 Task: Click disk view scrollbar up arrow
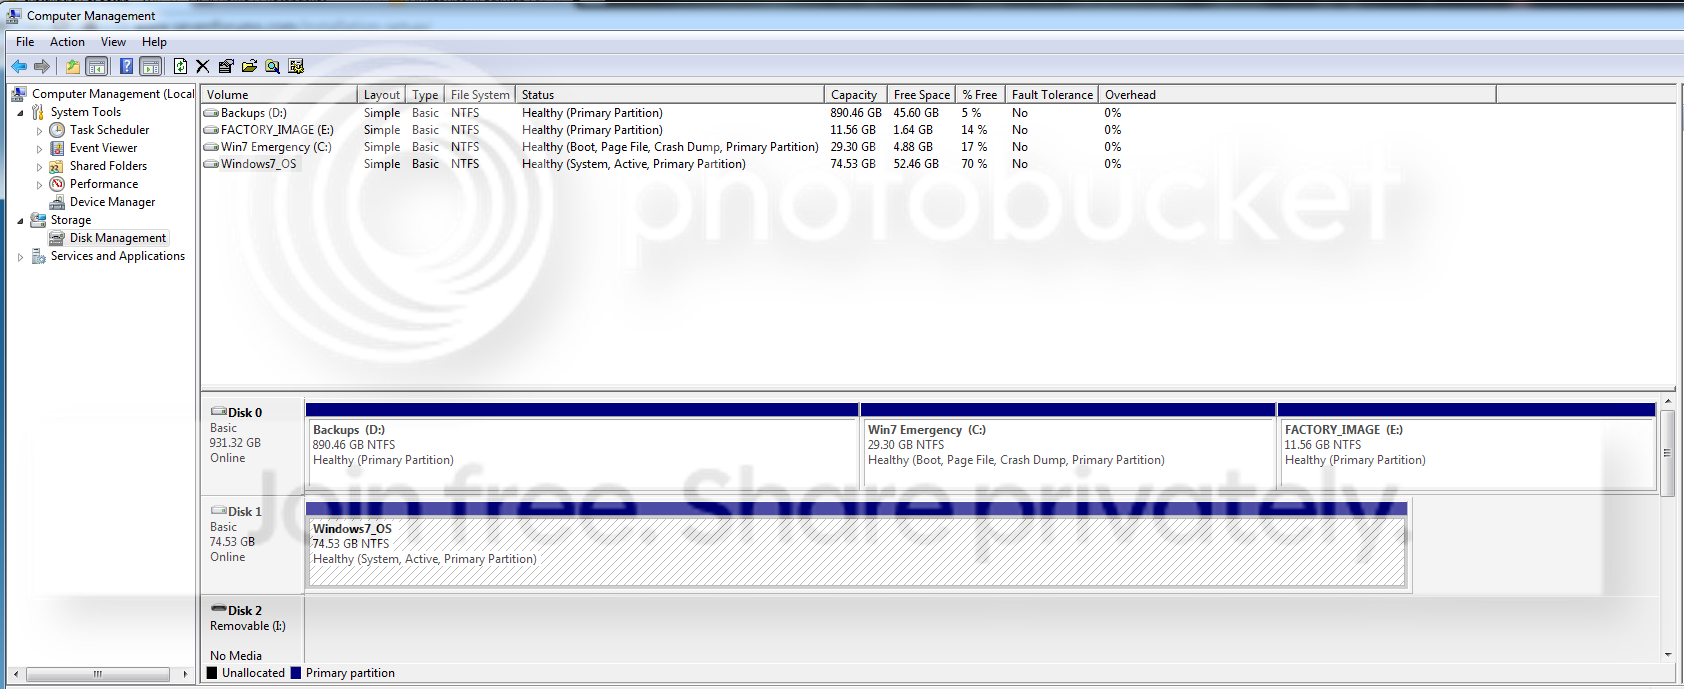(x=1667, y=402)
